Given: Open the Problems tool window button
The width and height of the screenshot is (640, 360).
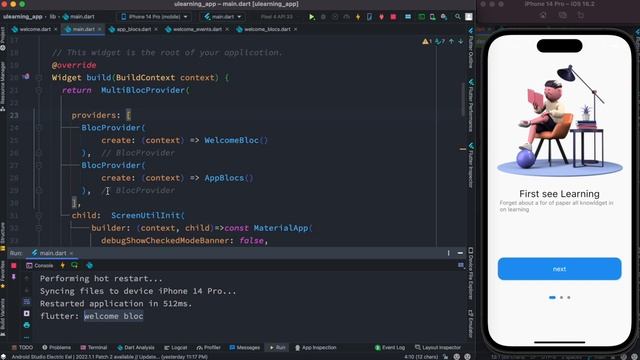Looking at the screenshot, I should (x=56, y=347).
